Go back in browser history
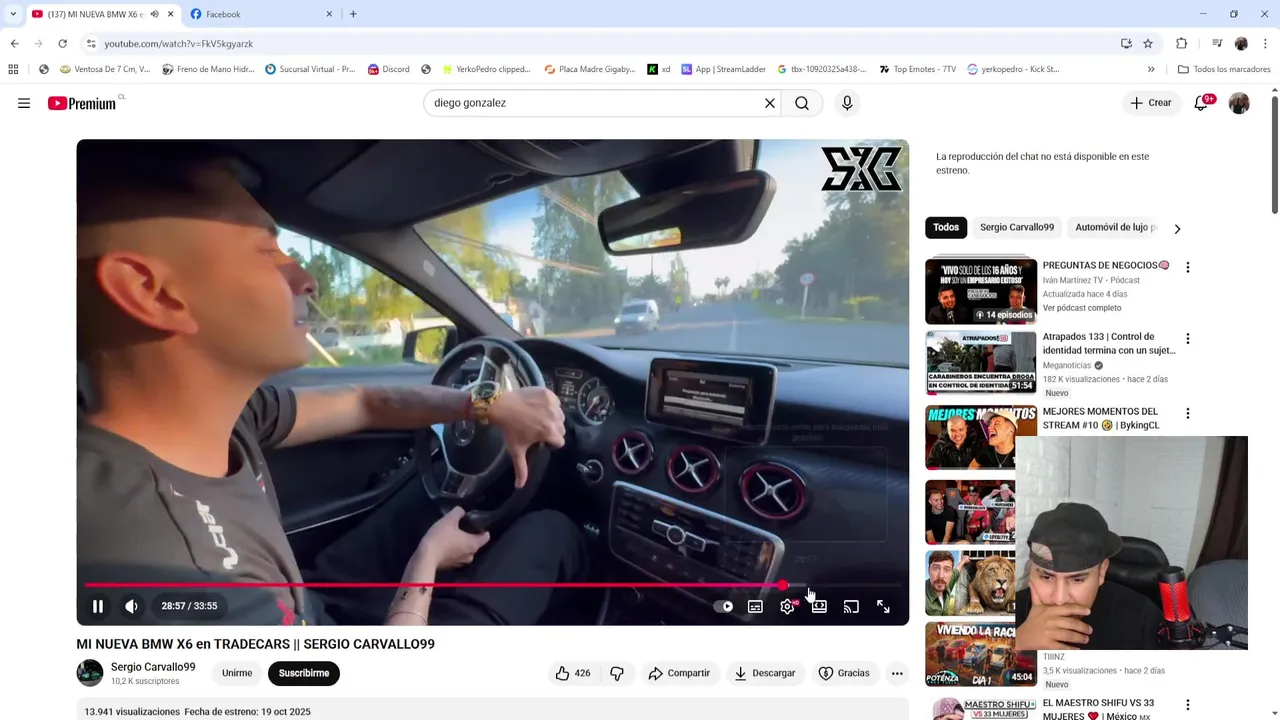 click(x=15, y=44)
